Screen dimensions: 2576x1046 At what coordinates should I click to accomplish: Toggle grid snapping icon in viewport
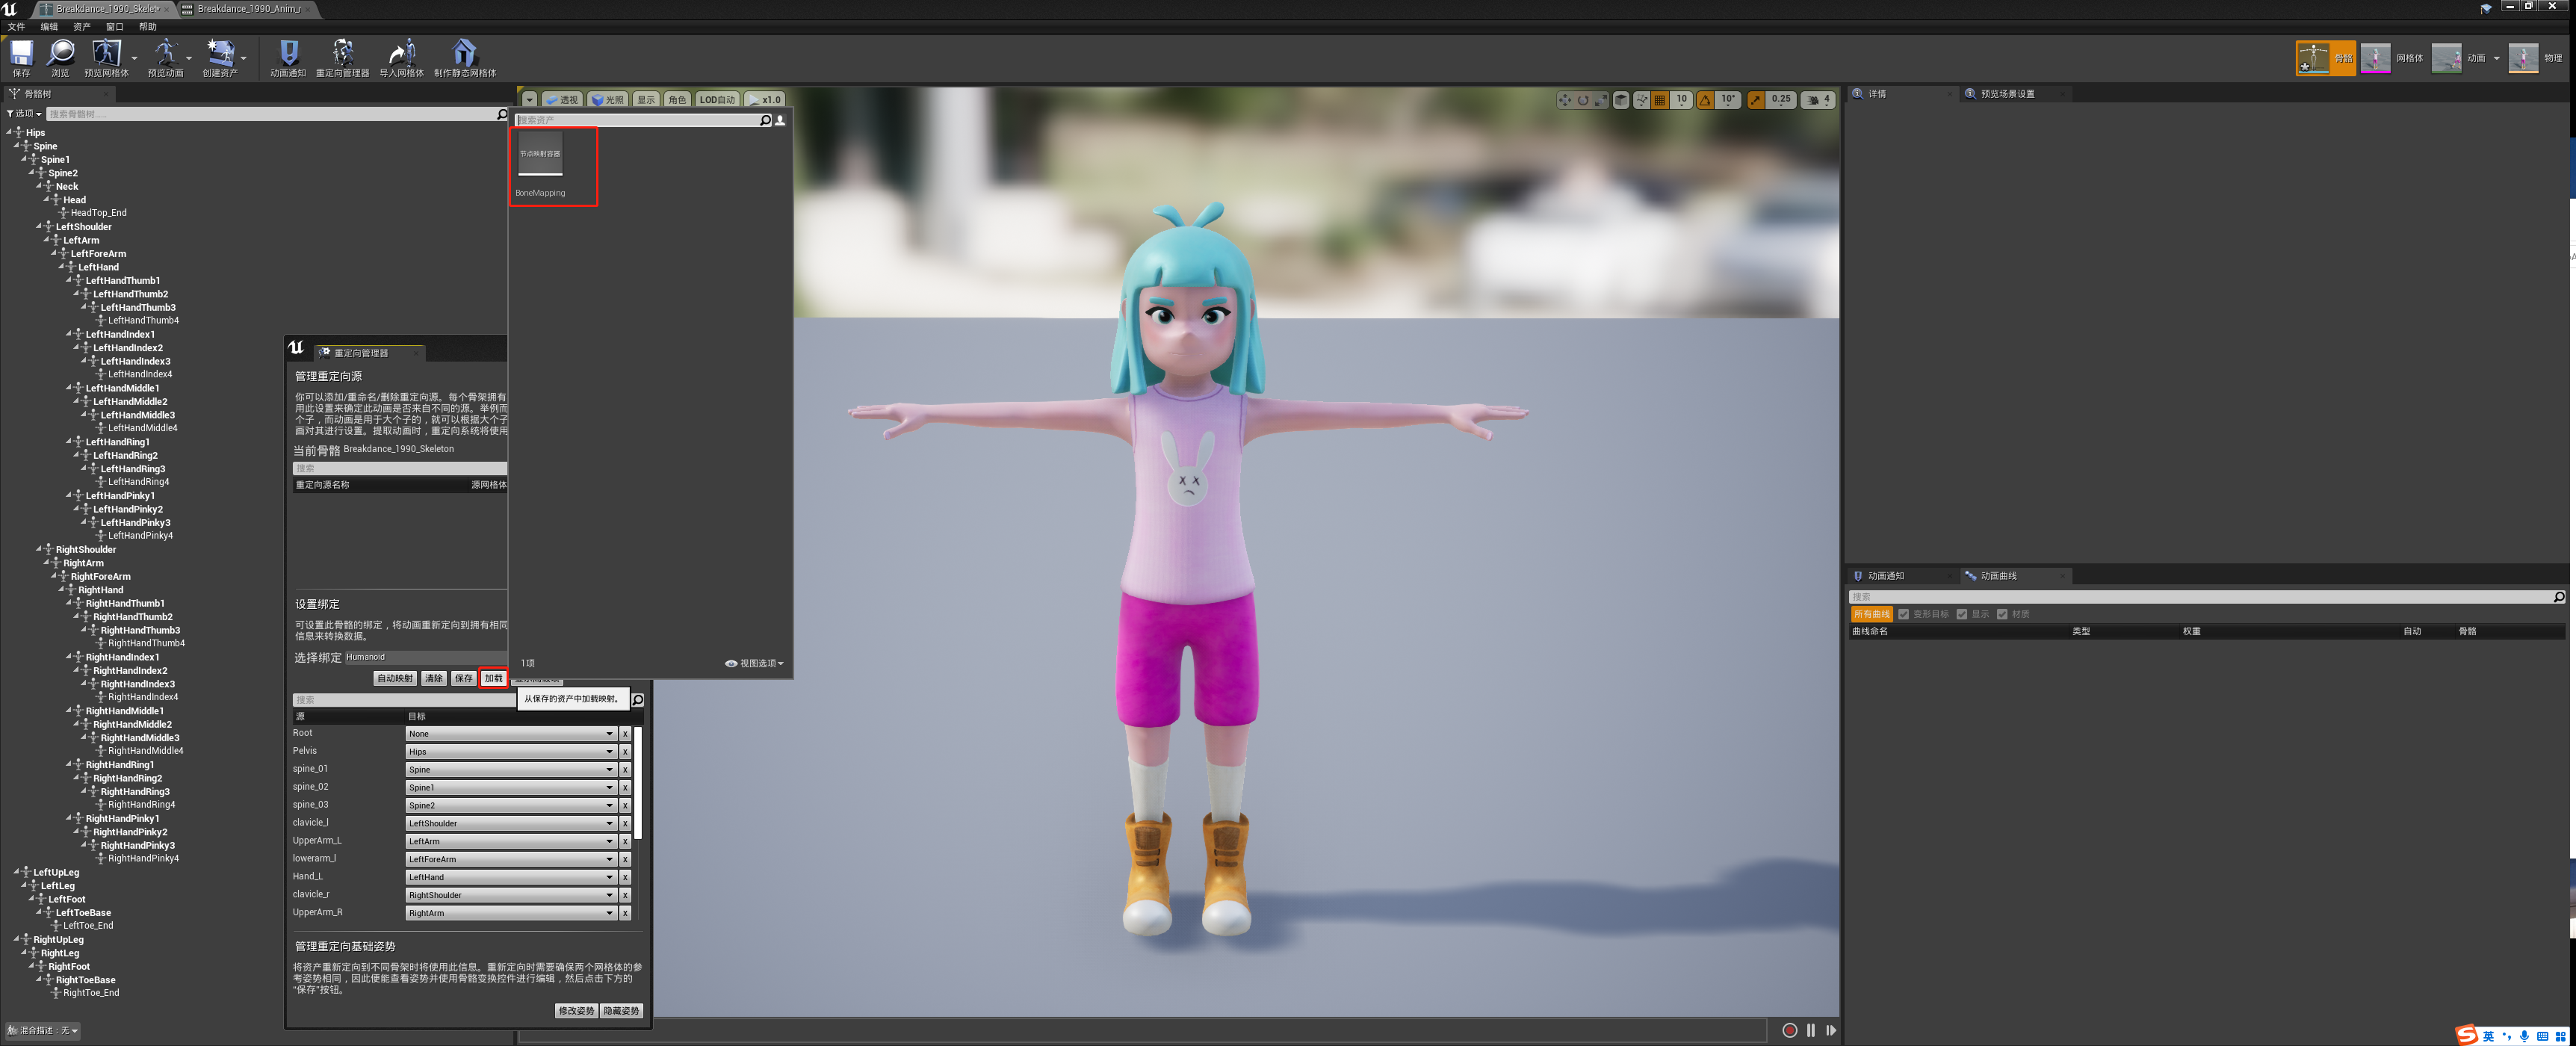[x=1660, y=100]
